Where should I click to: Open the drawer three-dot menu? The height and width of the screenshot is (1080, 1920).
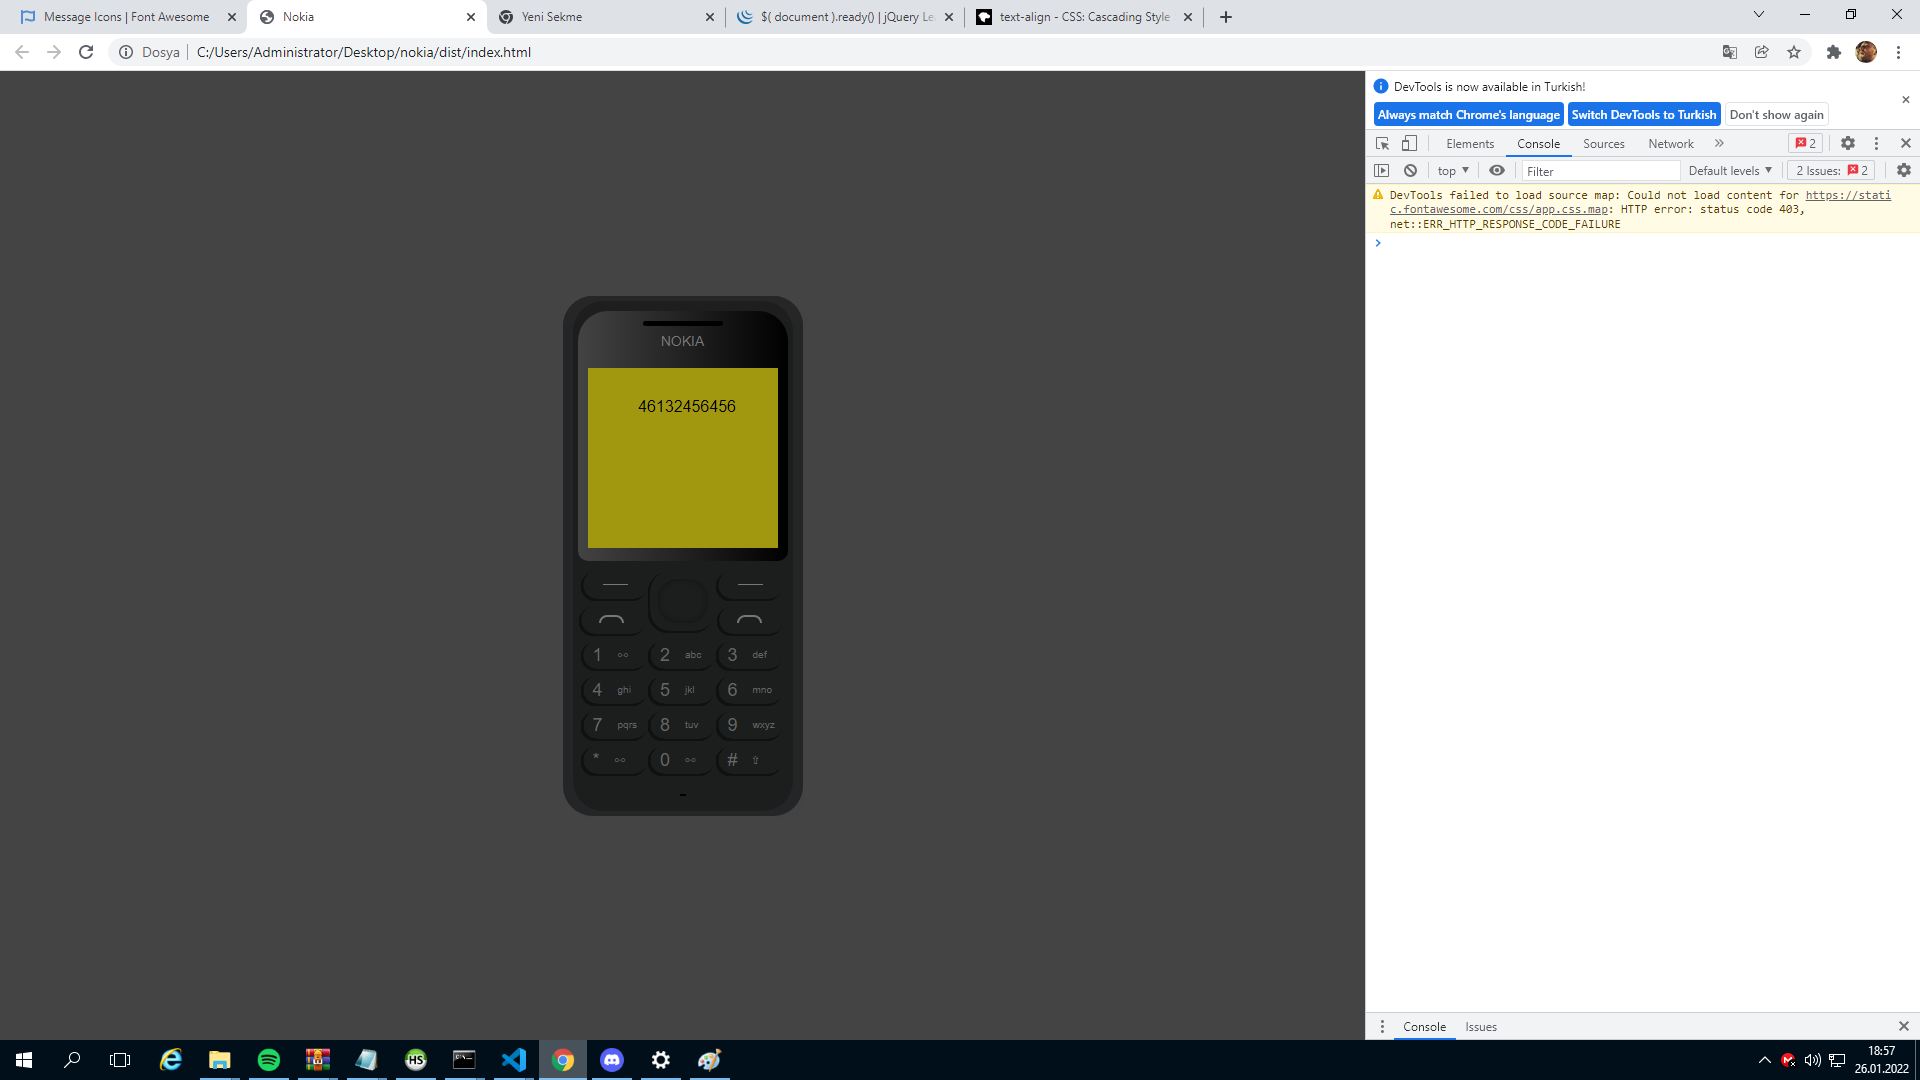click(1382, 1027)
